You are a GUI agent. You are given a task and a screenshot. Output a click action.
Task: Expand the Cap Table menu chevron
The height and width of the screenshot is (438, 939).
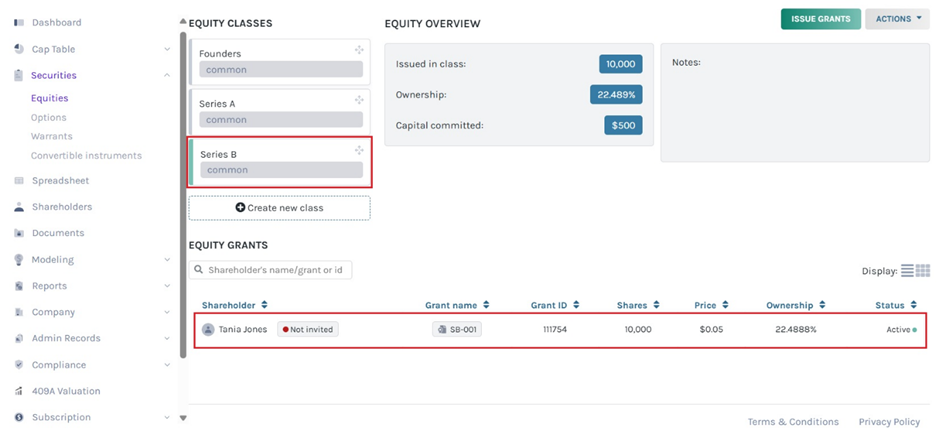[x=167, y=49]
